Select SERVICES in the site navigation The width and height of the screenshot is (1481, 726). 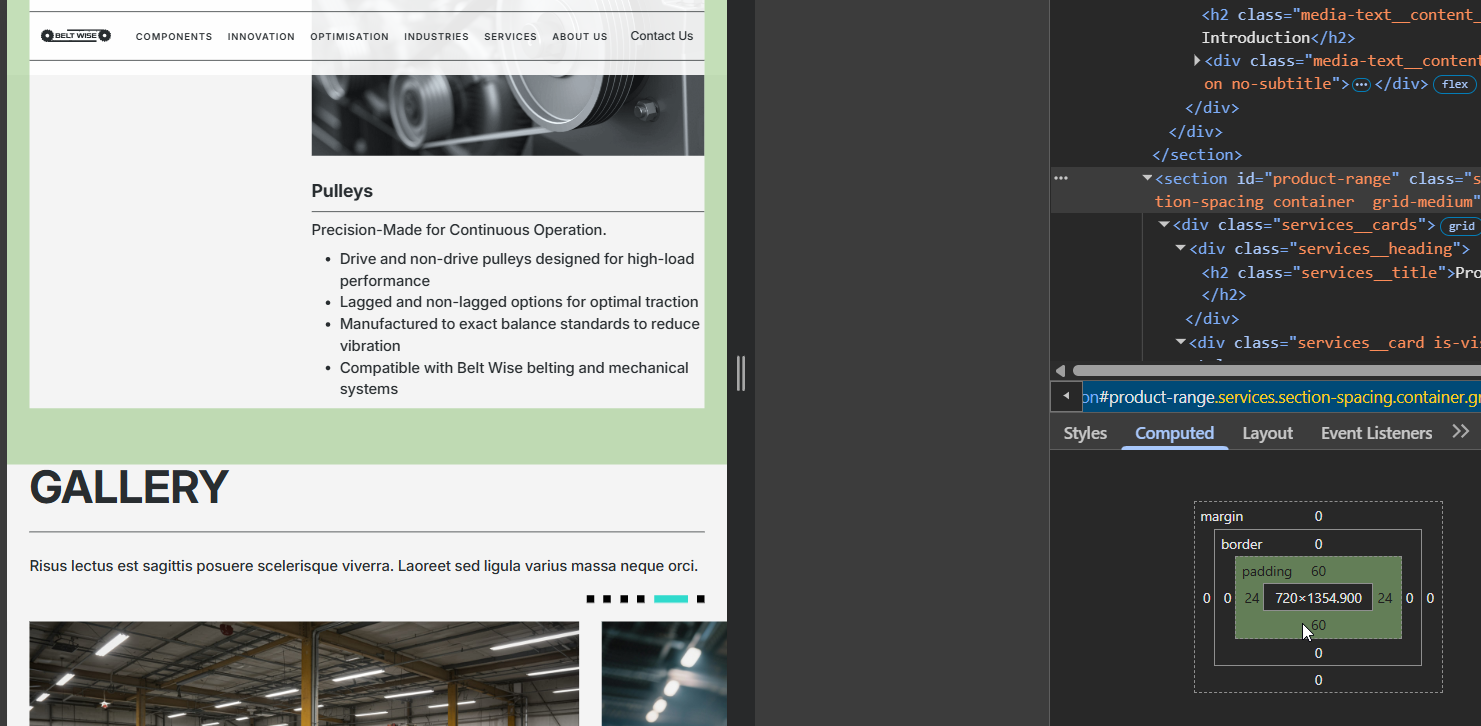pyautogui.click(x=510, y=37)
